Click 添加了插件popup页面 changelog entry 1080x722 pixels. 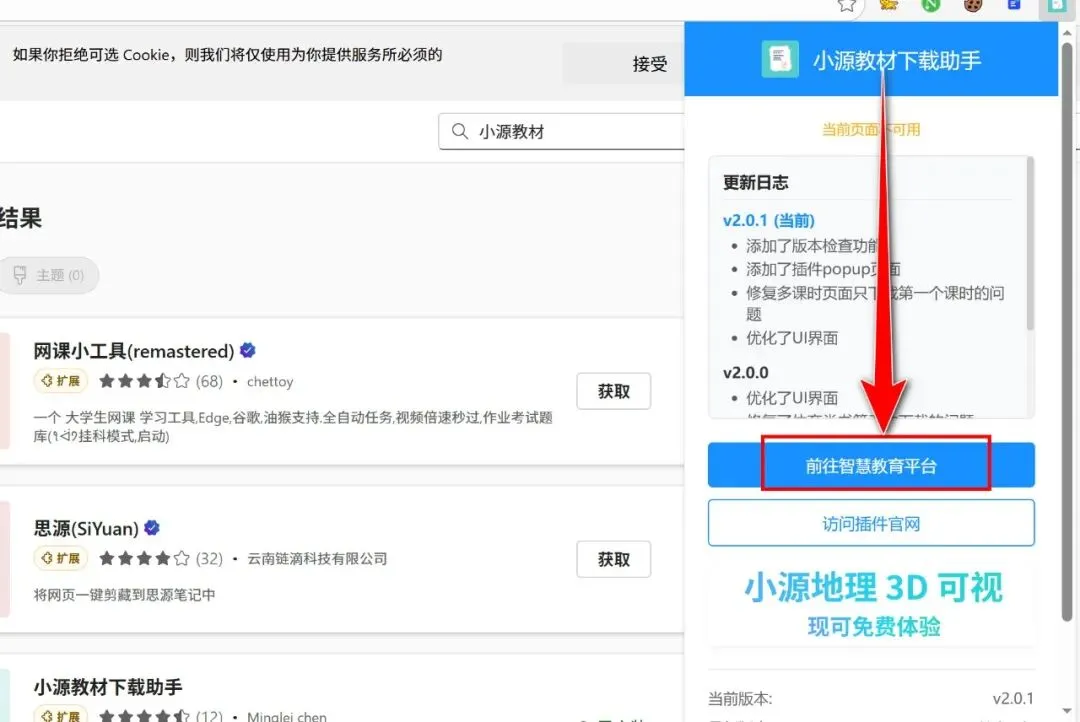[823, 269]
